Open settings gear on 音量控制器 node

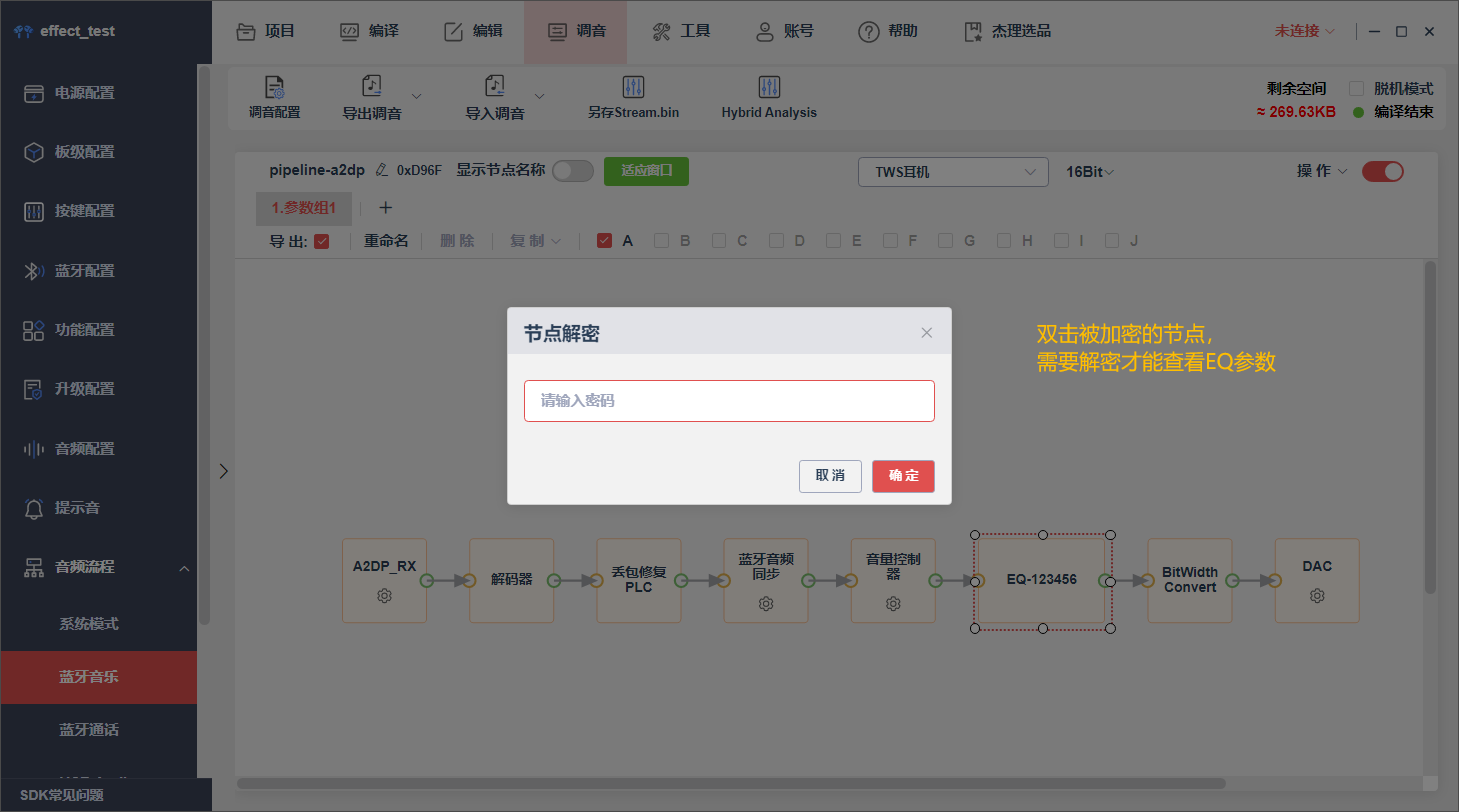coord(893,603)
